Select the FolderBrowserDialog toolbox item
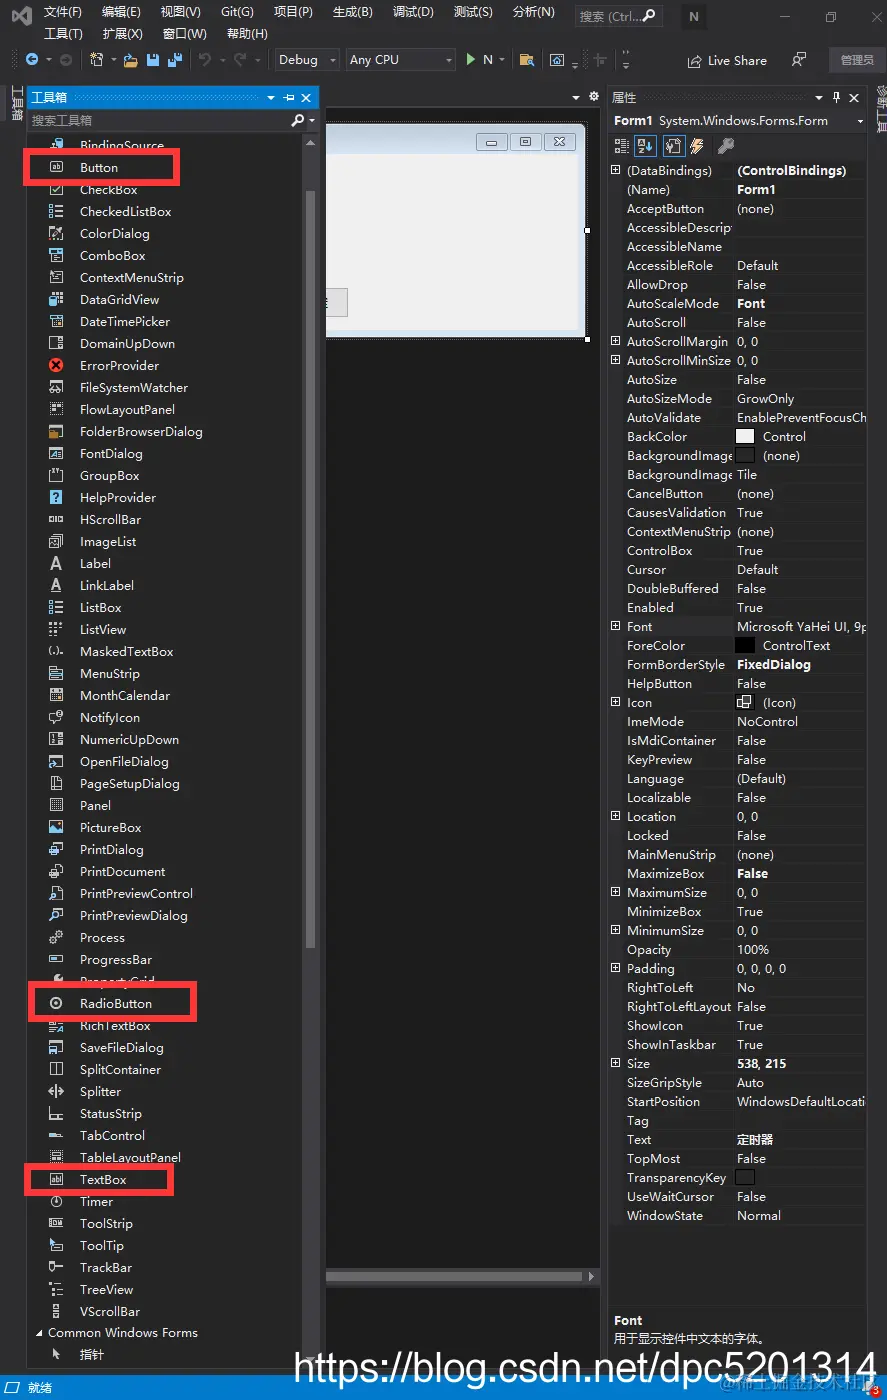This screenshot has width=887, height=1400. (141, 432)
